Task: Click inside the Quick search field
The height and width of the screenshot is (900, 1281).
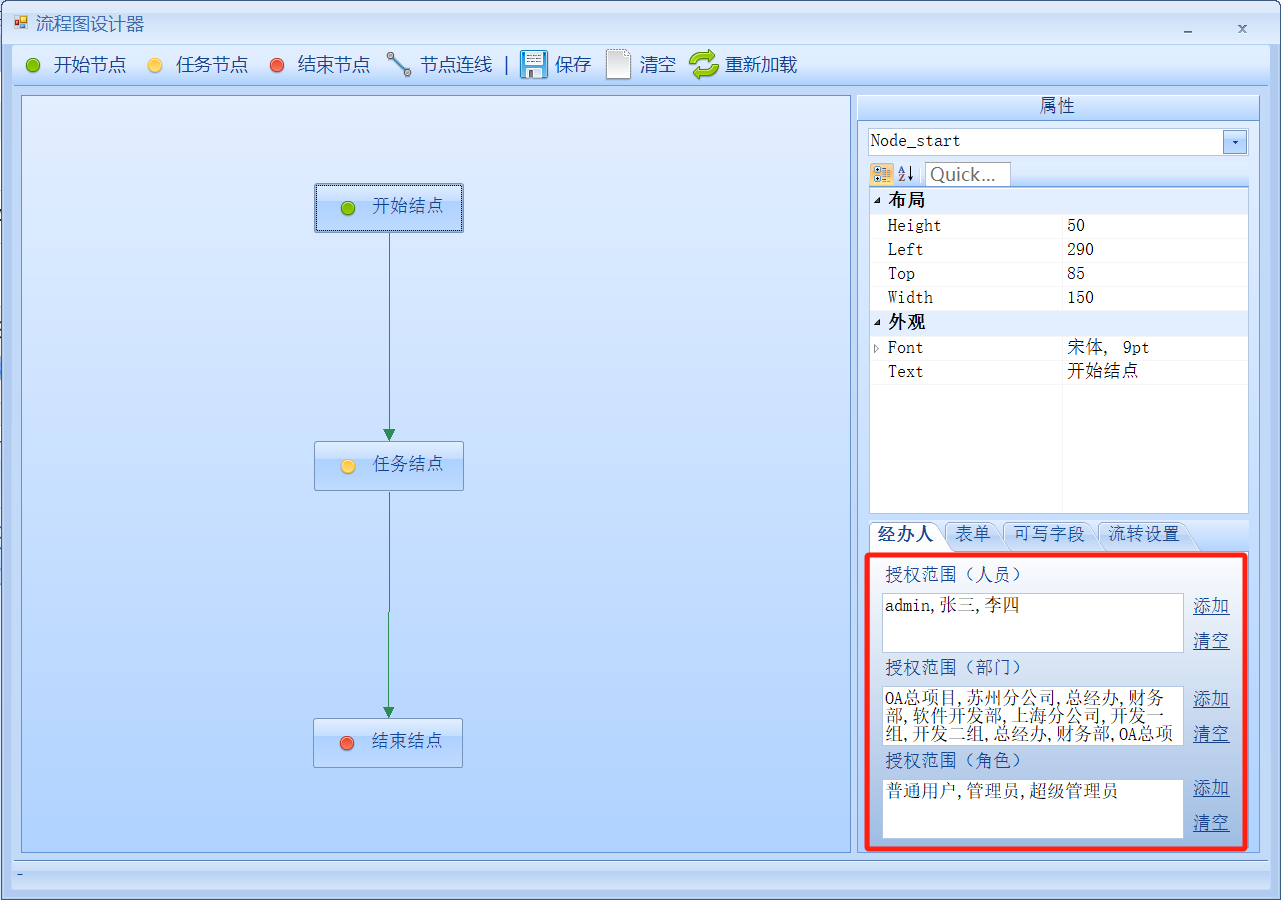Action: pos(967,174)
